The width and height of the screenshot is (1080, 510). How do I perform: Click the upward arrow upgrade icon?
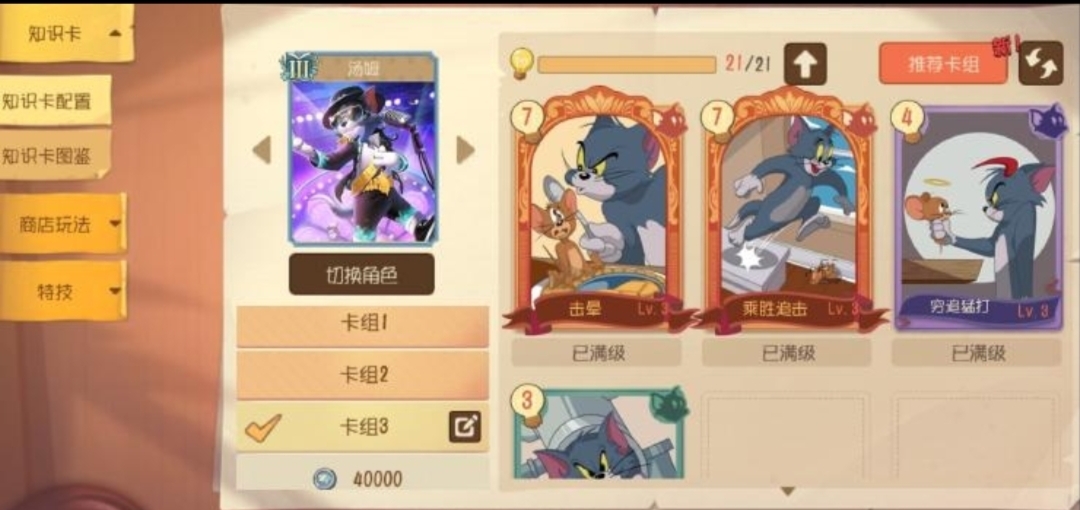[805, 63]
